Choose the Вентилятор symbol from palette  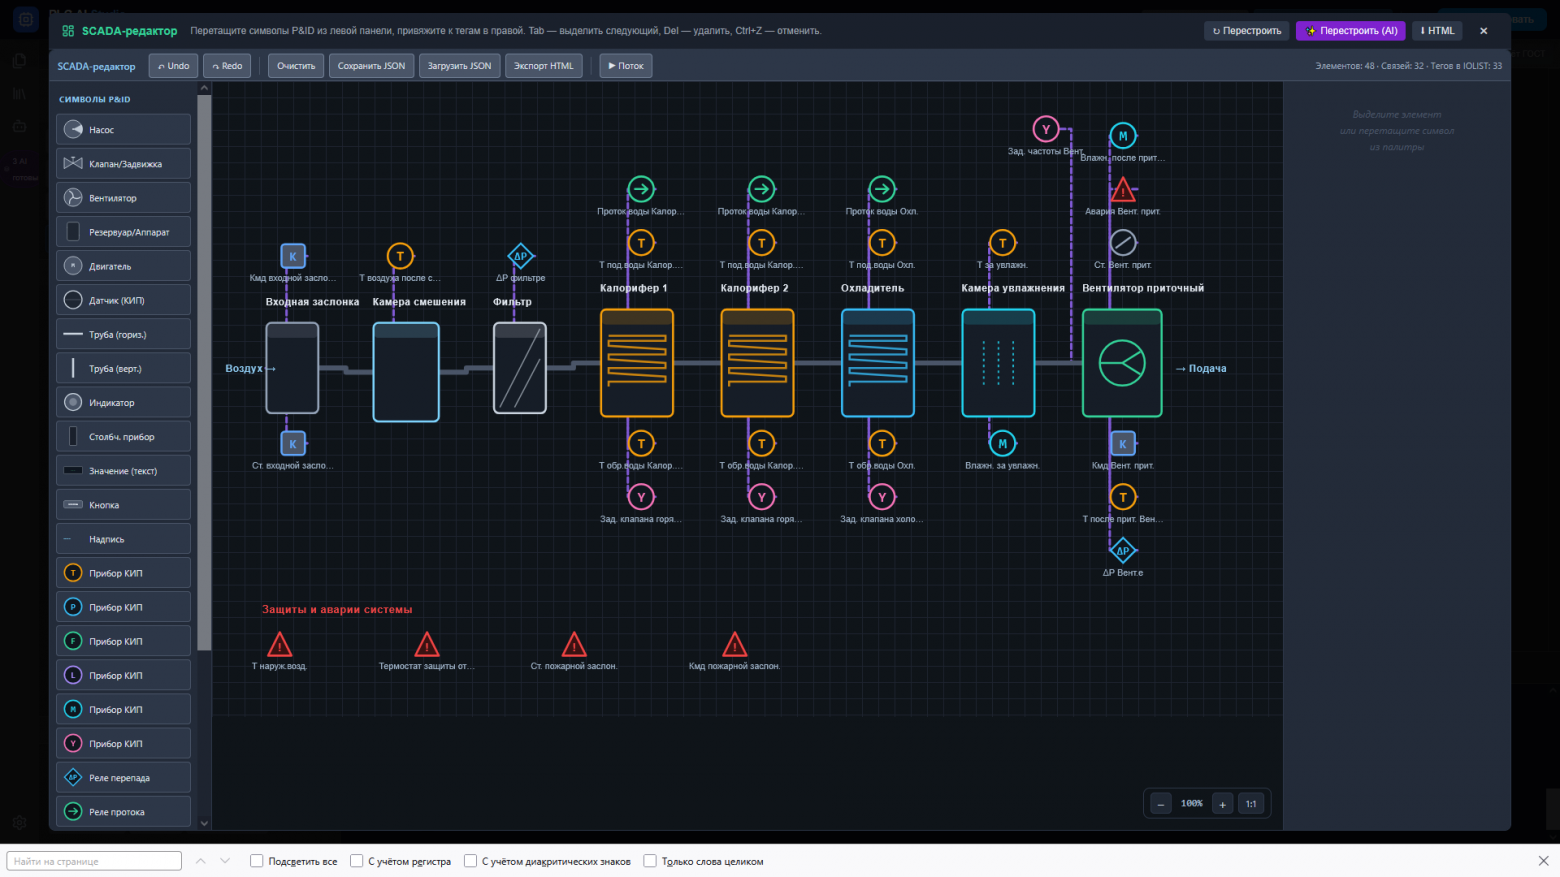click(x=123, y=197)
